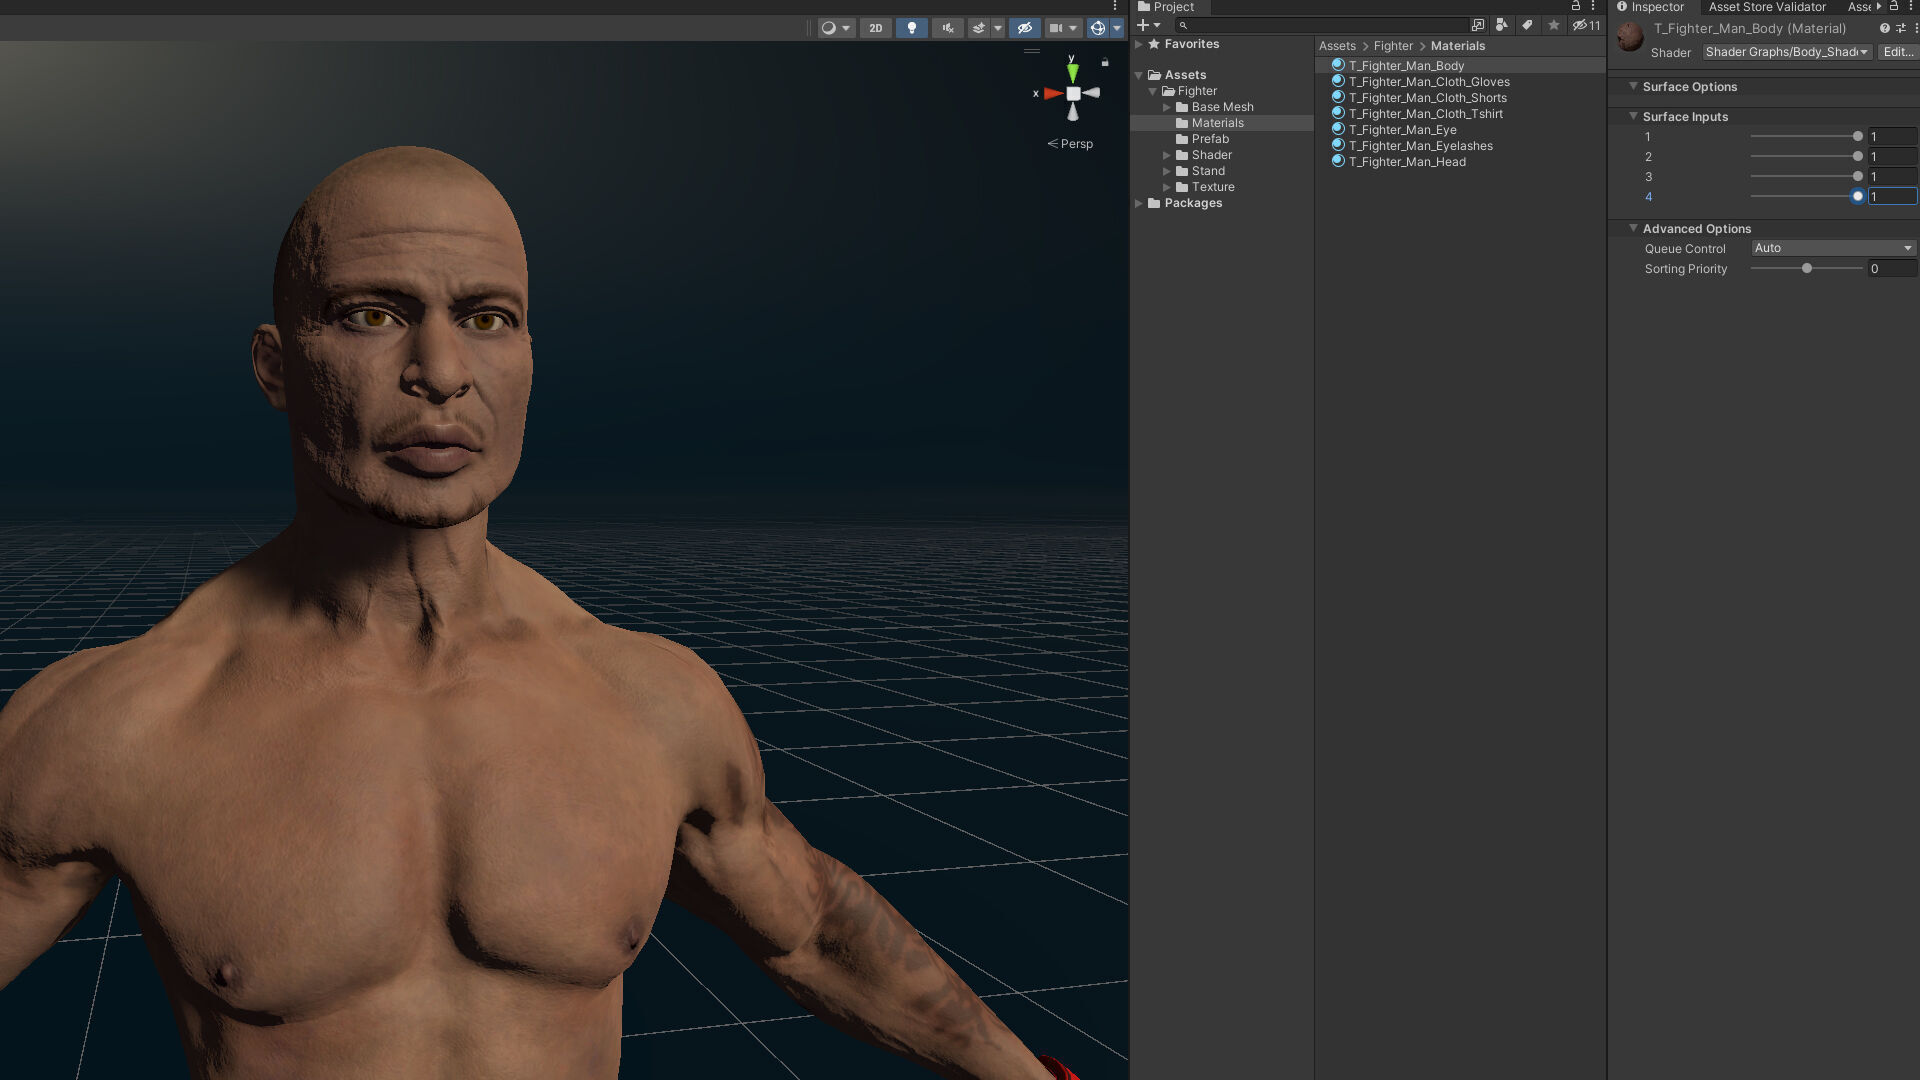Click the scene camera settings icon
The width and height of the screenshot is (1920, 1080).
pos(1056,28)
